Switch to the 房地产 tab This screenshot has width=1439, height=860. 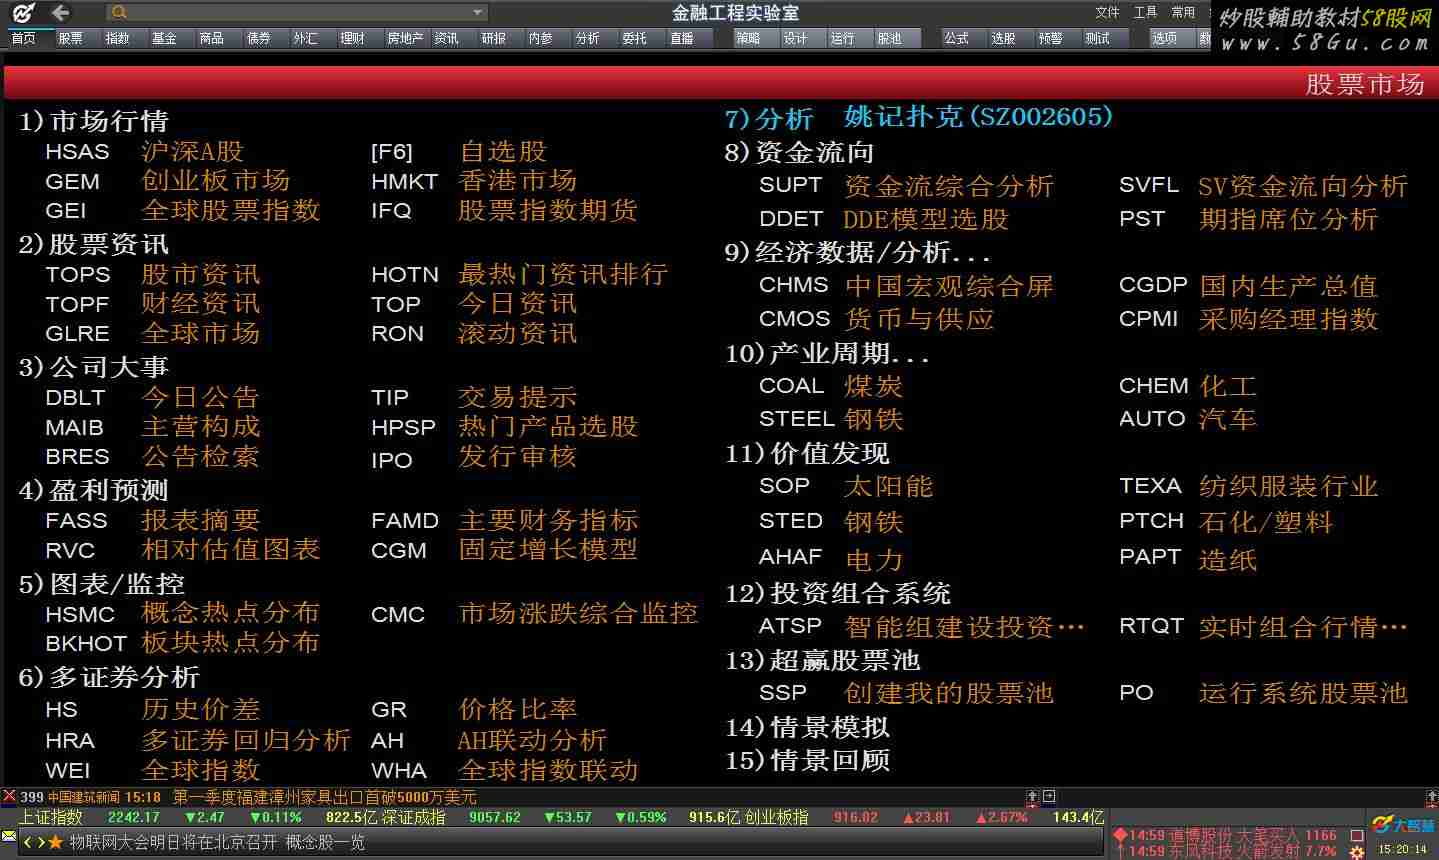point(405,38)
